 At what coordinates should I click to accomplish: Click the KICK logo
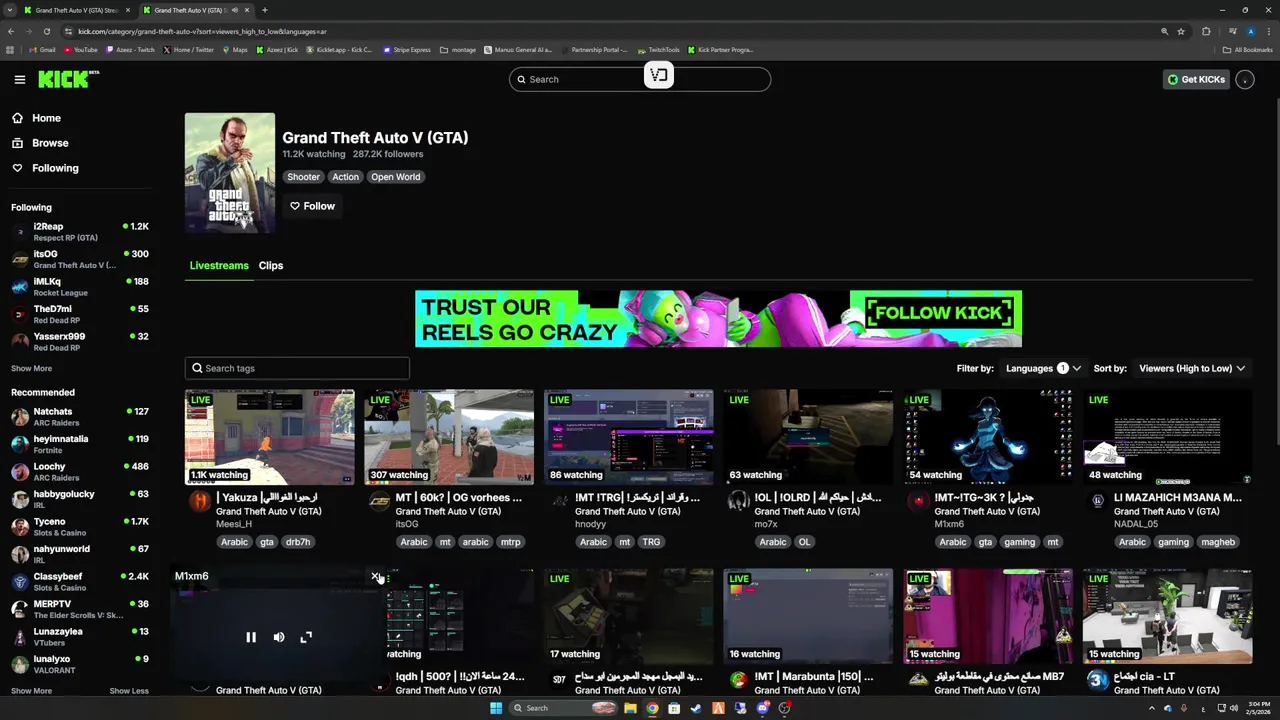68,79
